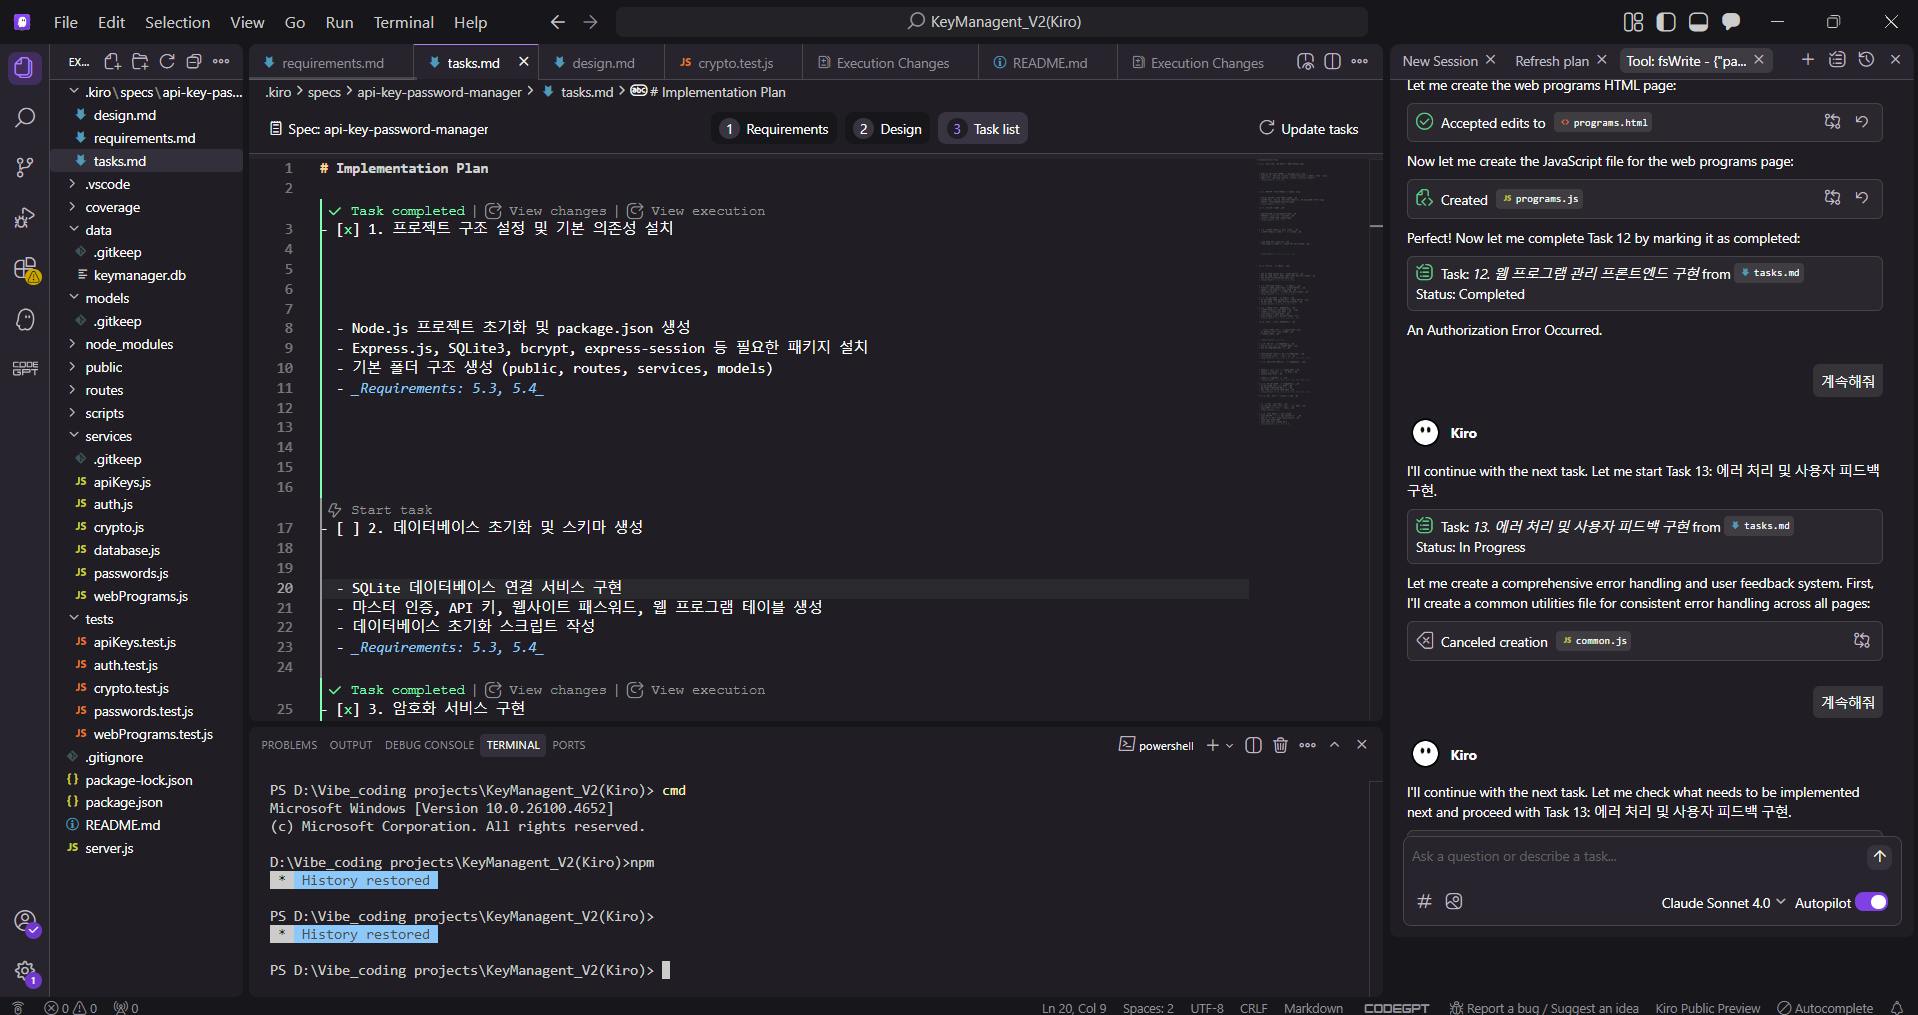Click Update tasks button

(1309, 129)
